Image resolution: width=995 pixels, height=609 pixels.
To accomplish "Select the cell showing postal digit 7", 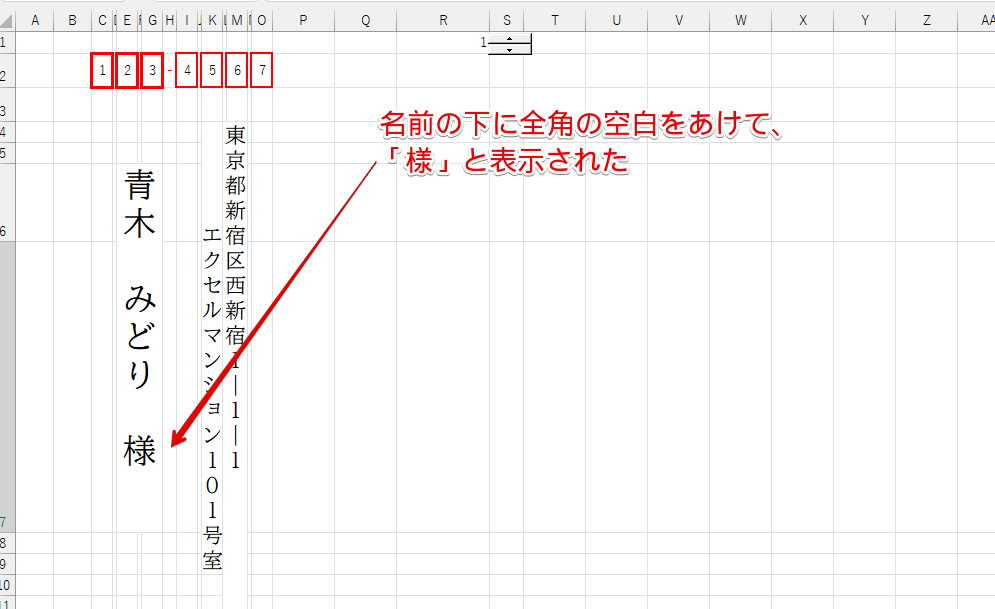I will coord(262,70).
